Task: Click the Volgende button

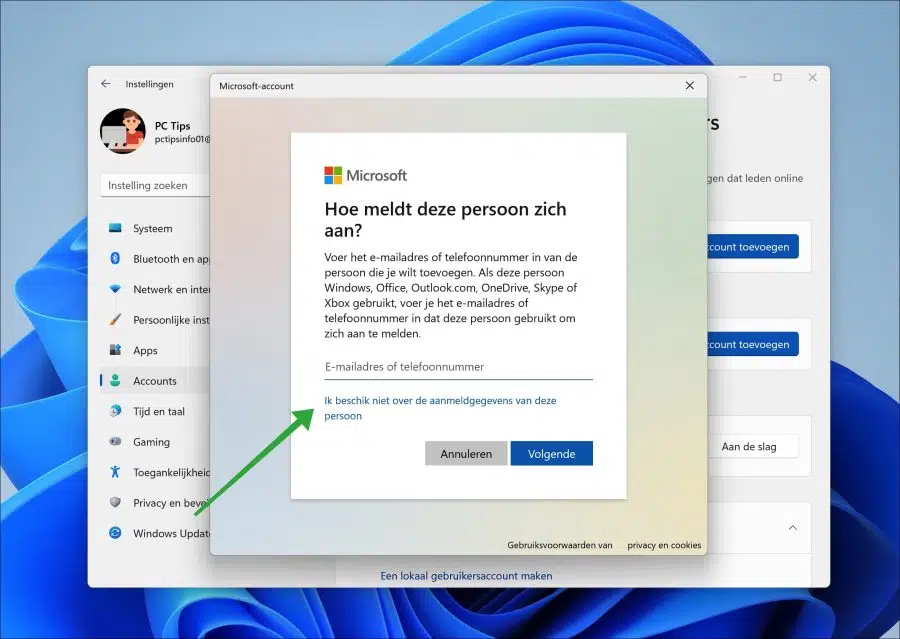Action: [x=552, y=454]
